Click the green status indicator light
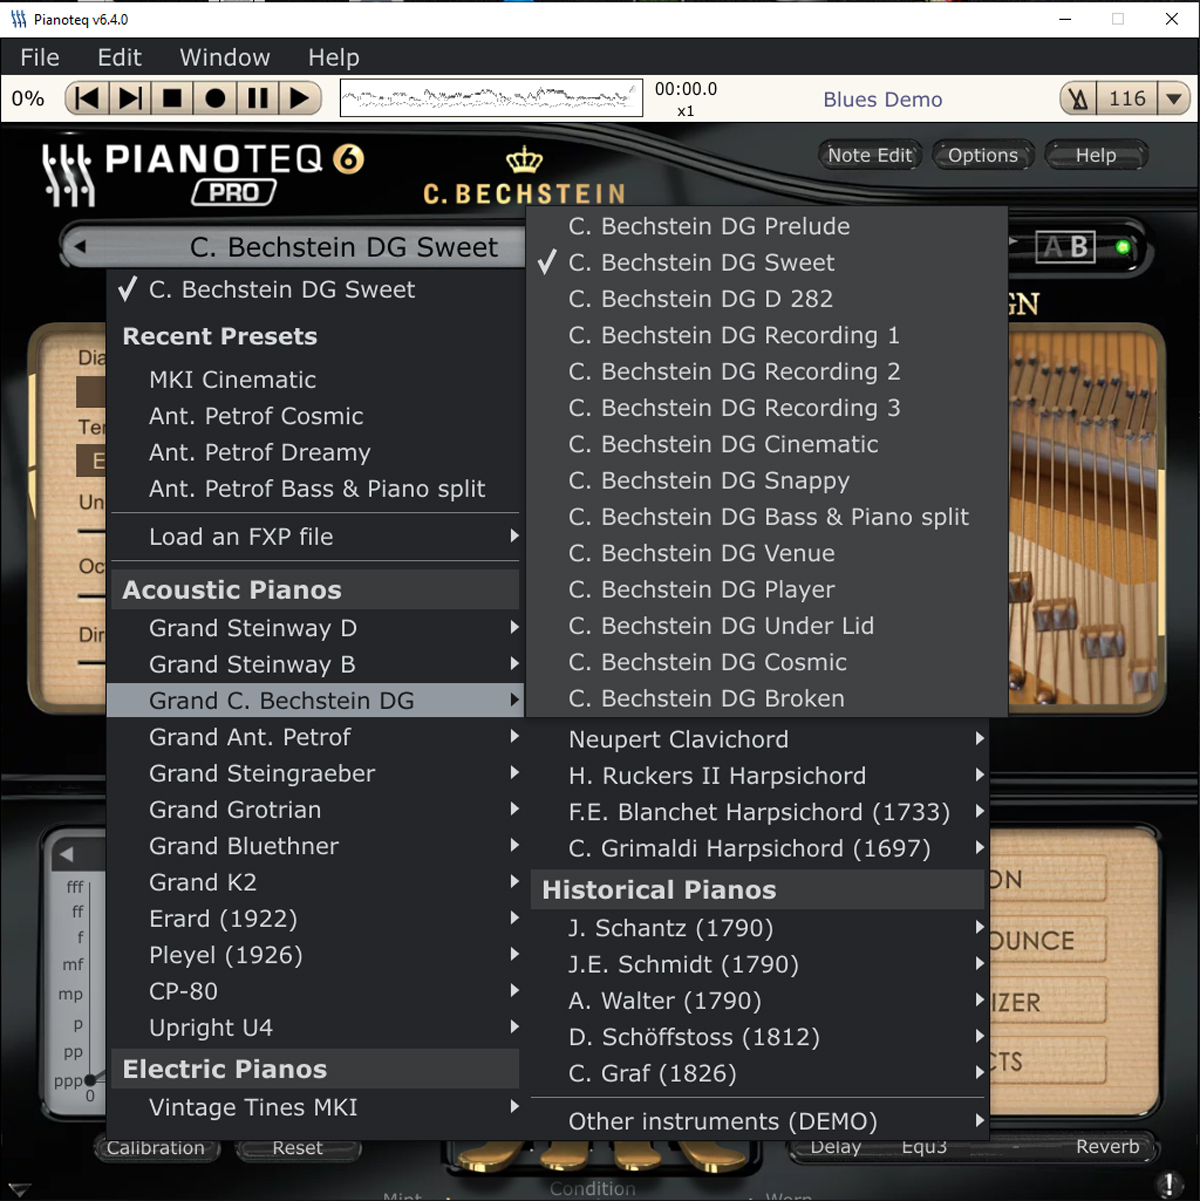 (1123, 247)
